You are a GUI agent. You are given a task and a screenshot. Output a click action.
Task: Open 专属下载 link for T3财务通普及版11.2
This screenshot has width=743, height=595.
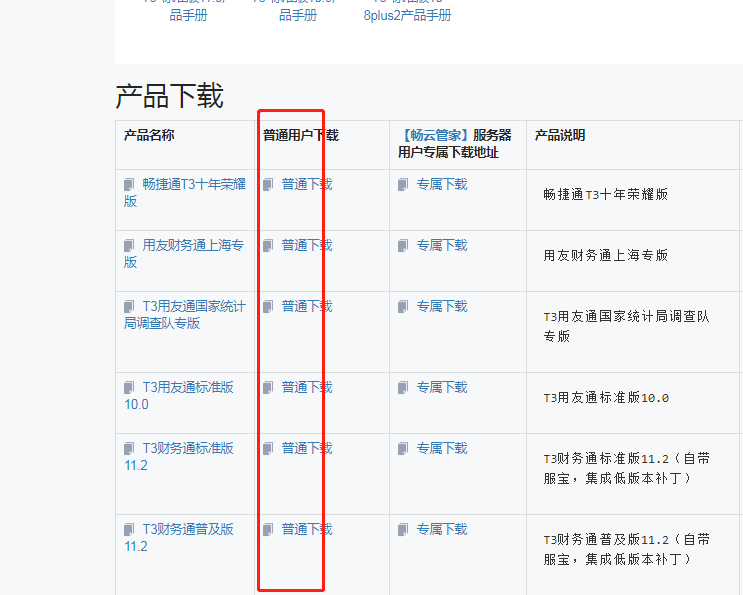(442, 529)
